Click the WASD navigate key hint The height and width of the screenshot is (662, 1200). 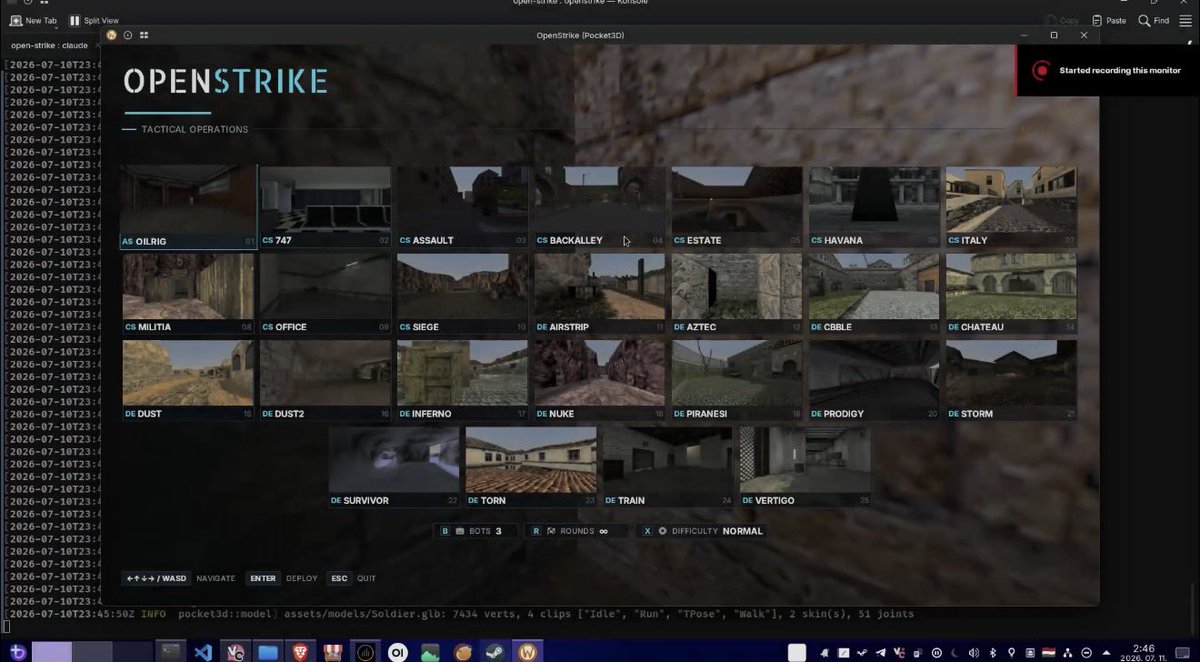[x=156, y=578]
